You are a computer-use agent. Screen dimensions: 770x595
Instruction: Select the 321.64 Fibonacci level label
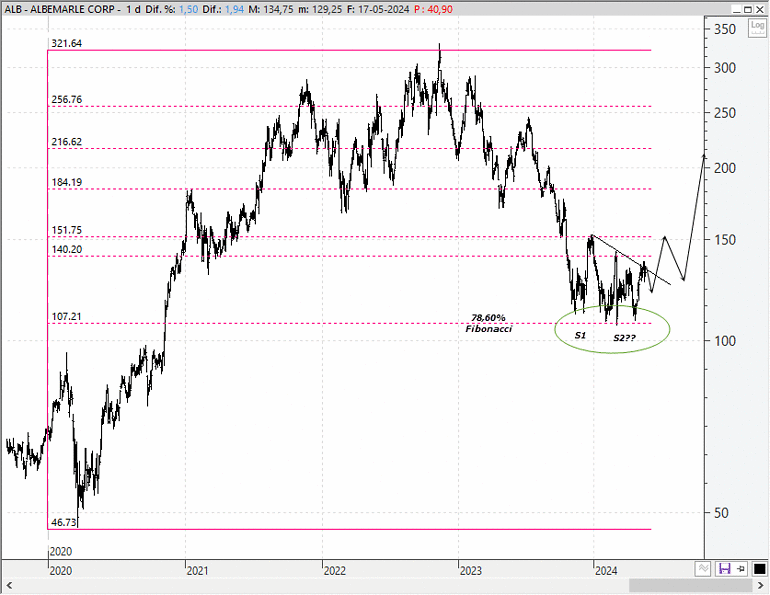point(66,43)
